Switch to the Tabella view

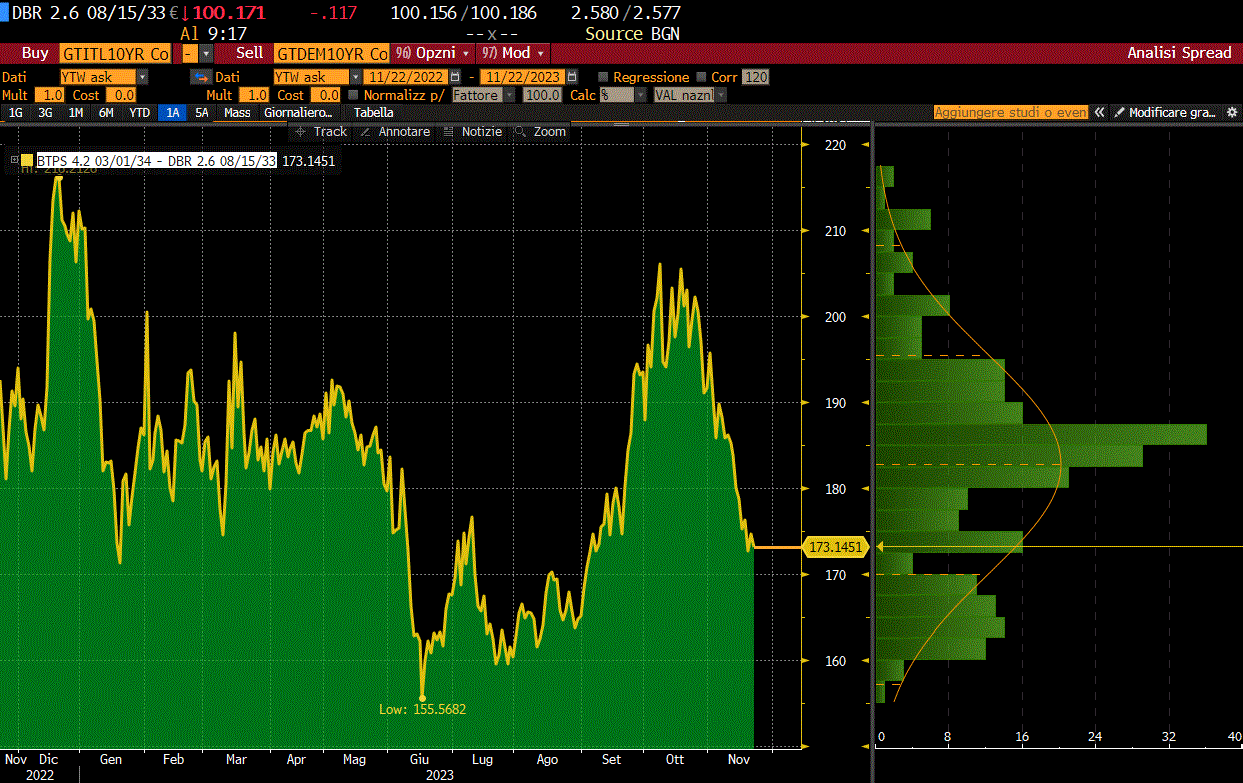pyautogui.click(x=374, y=113)
